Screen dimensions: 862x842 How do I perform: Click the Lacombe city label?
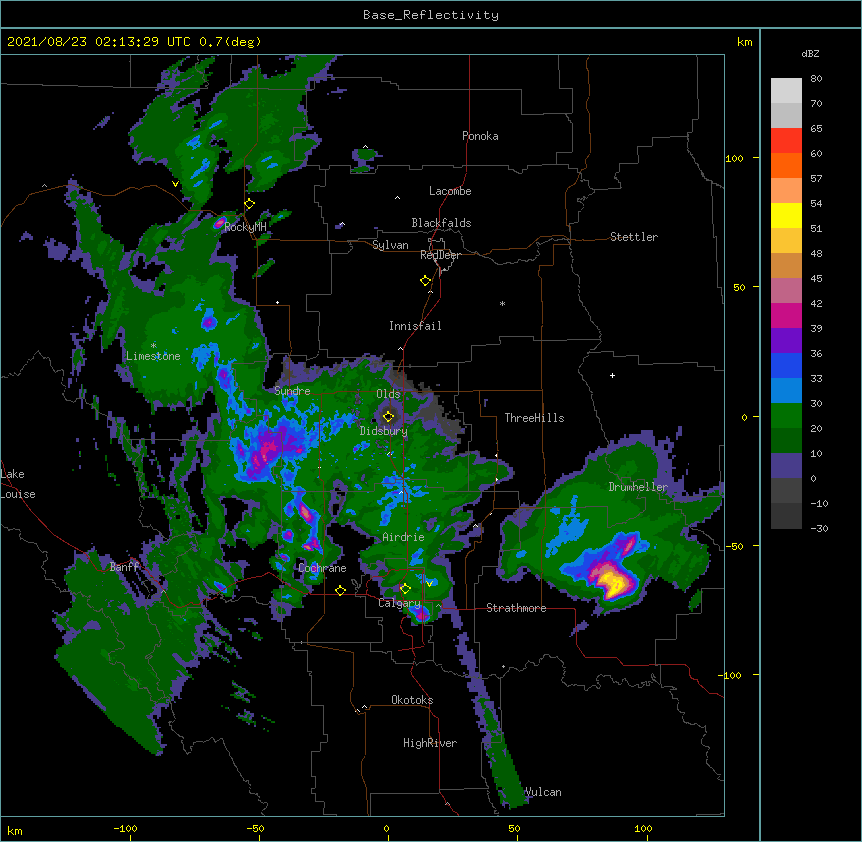[450, 191]
